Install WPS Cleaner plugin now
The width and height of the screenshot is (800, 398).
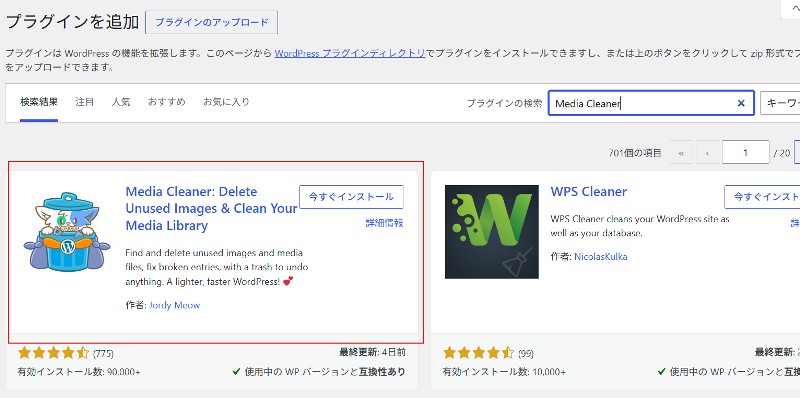(762, 196)
